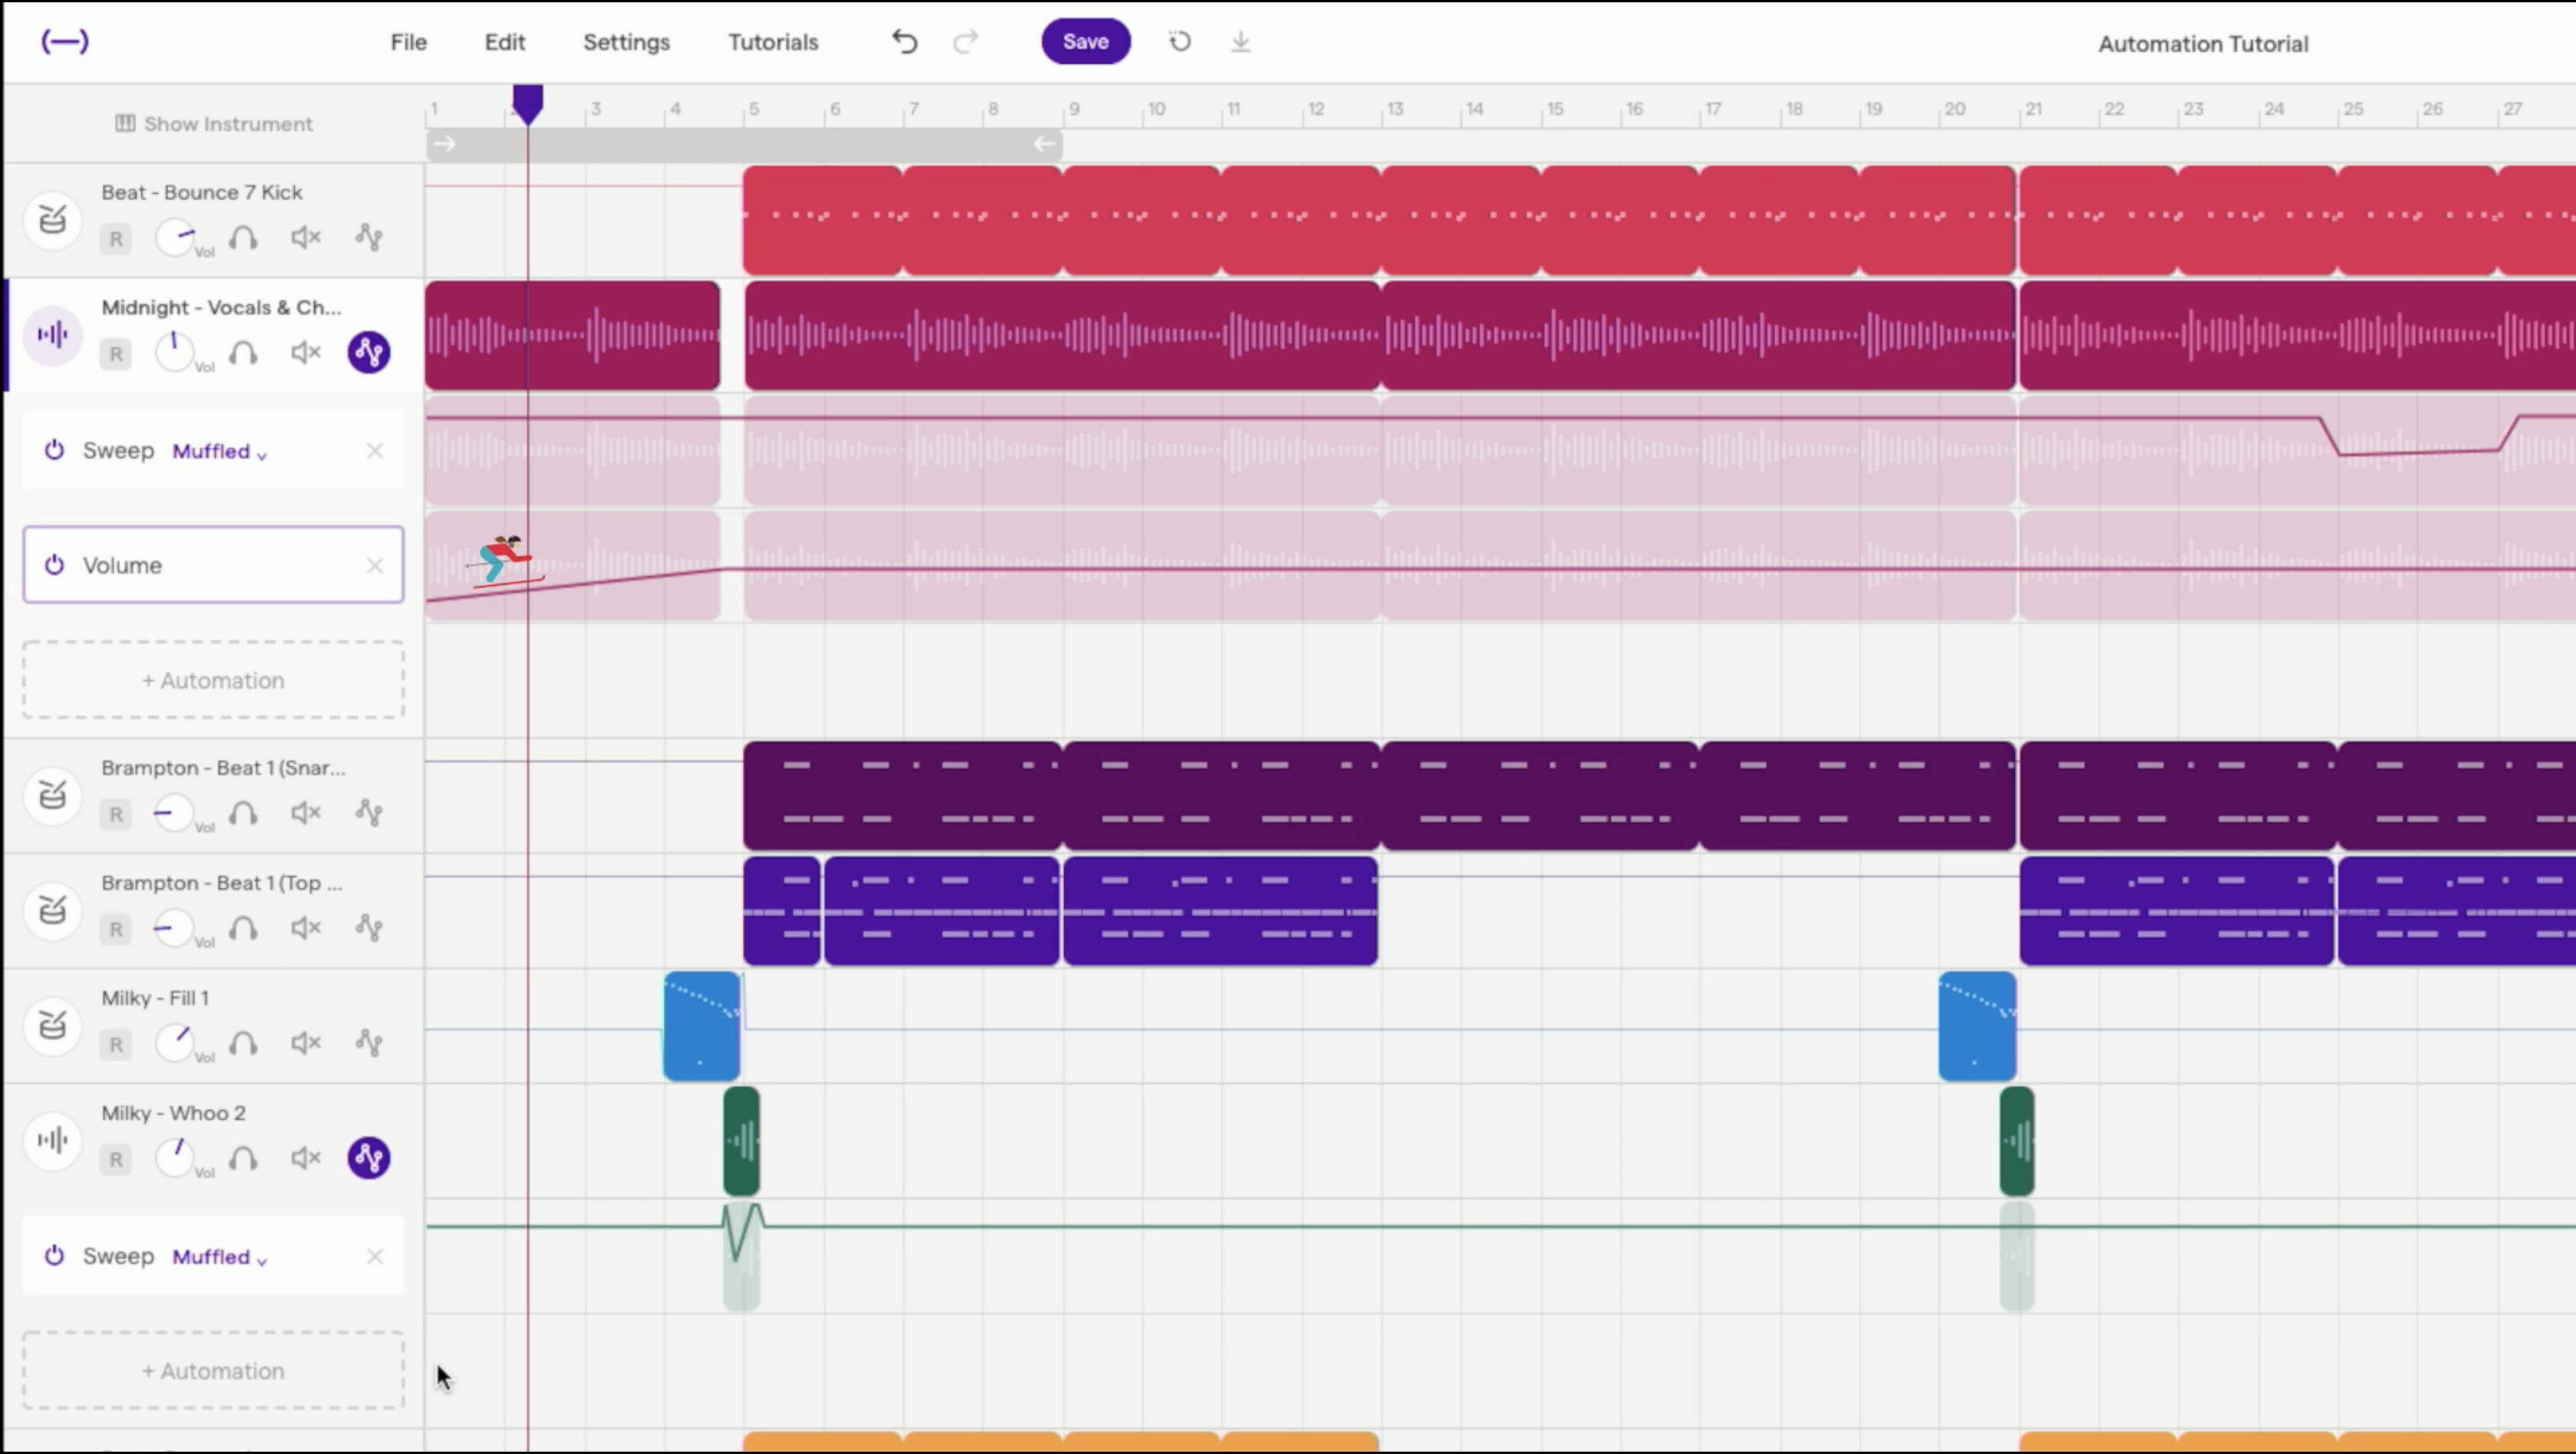
Task: Open the Settings menu
Action: tap(625, 42)
